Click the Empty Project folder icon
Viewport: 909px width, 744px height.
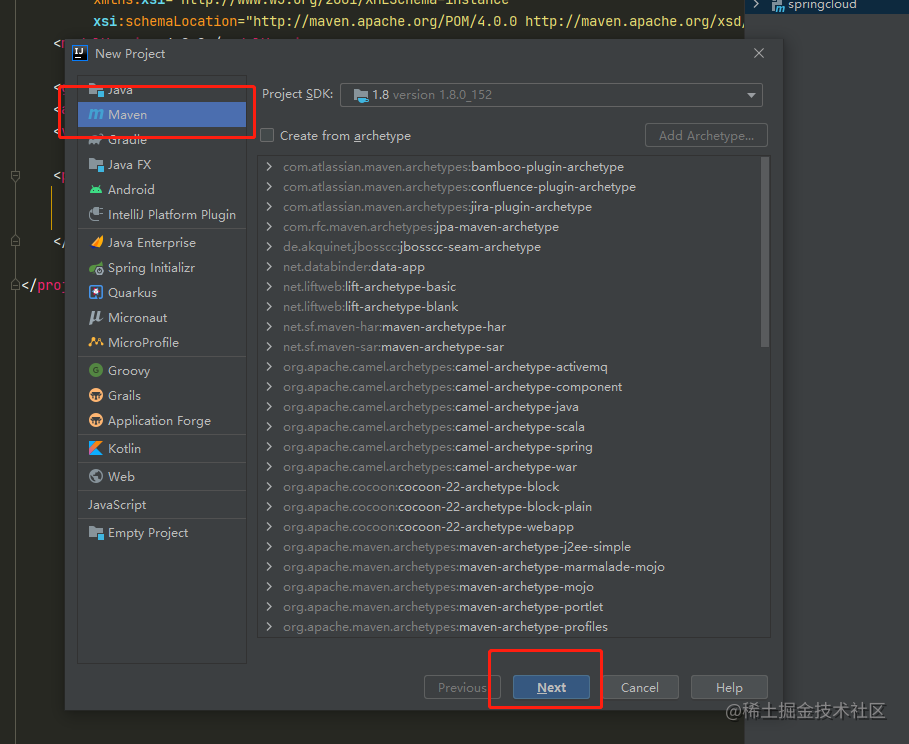[x=96, y=532]
